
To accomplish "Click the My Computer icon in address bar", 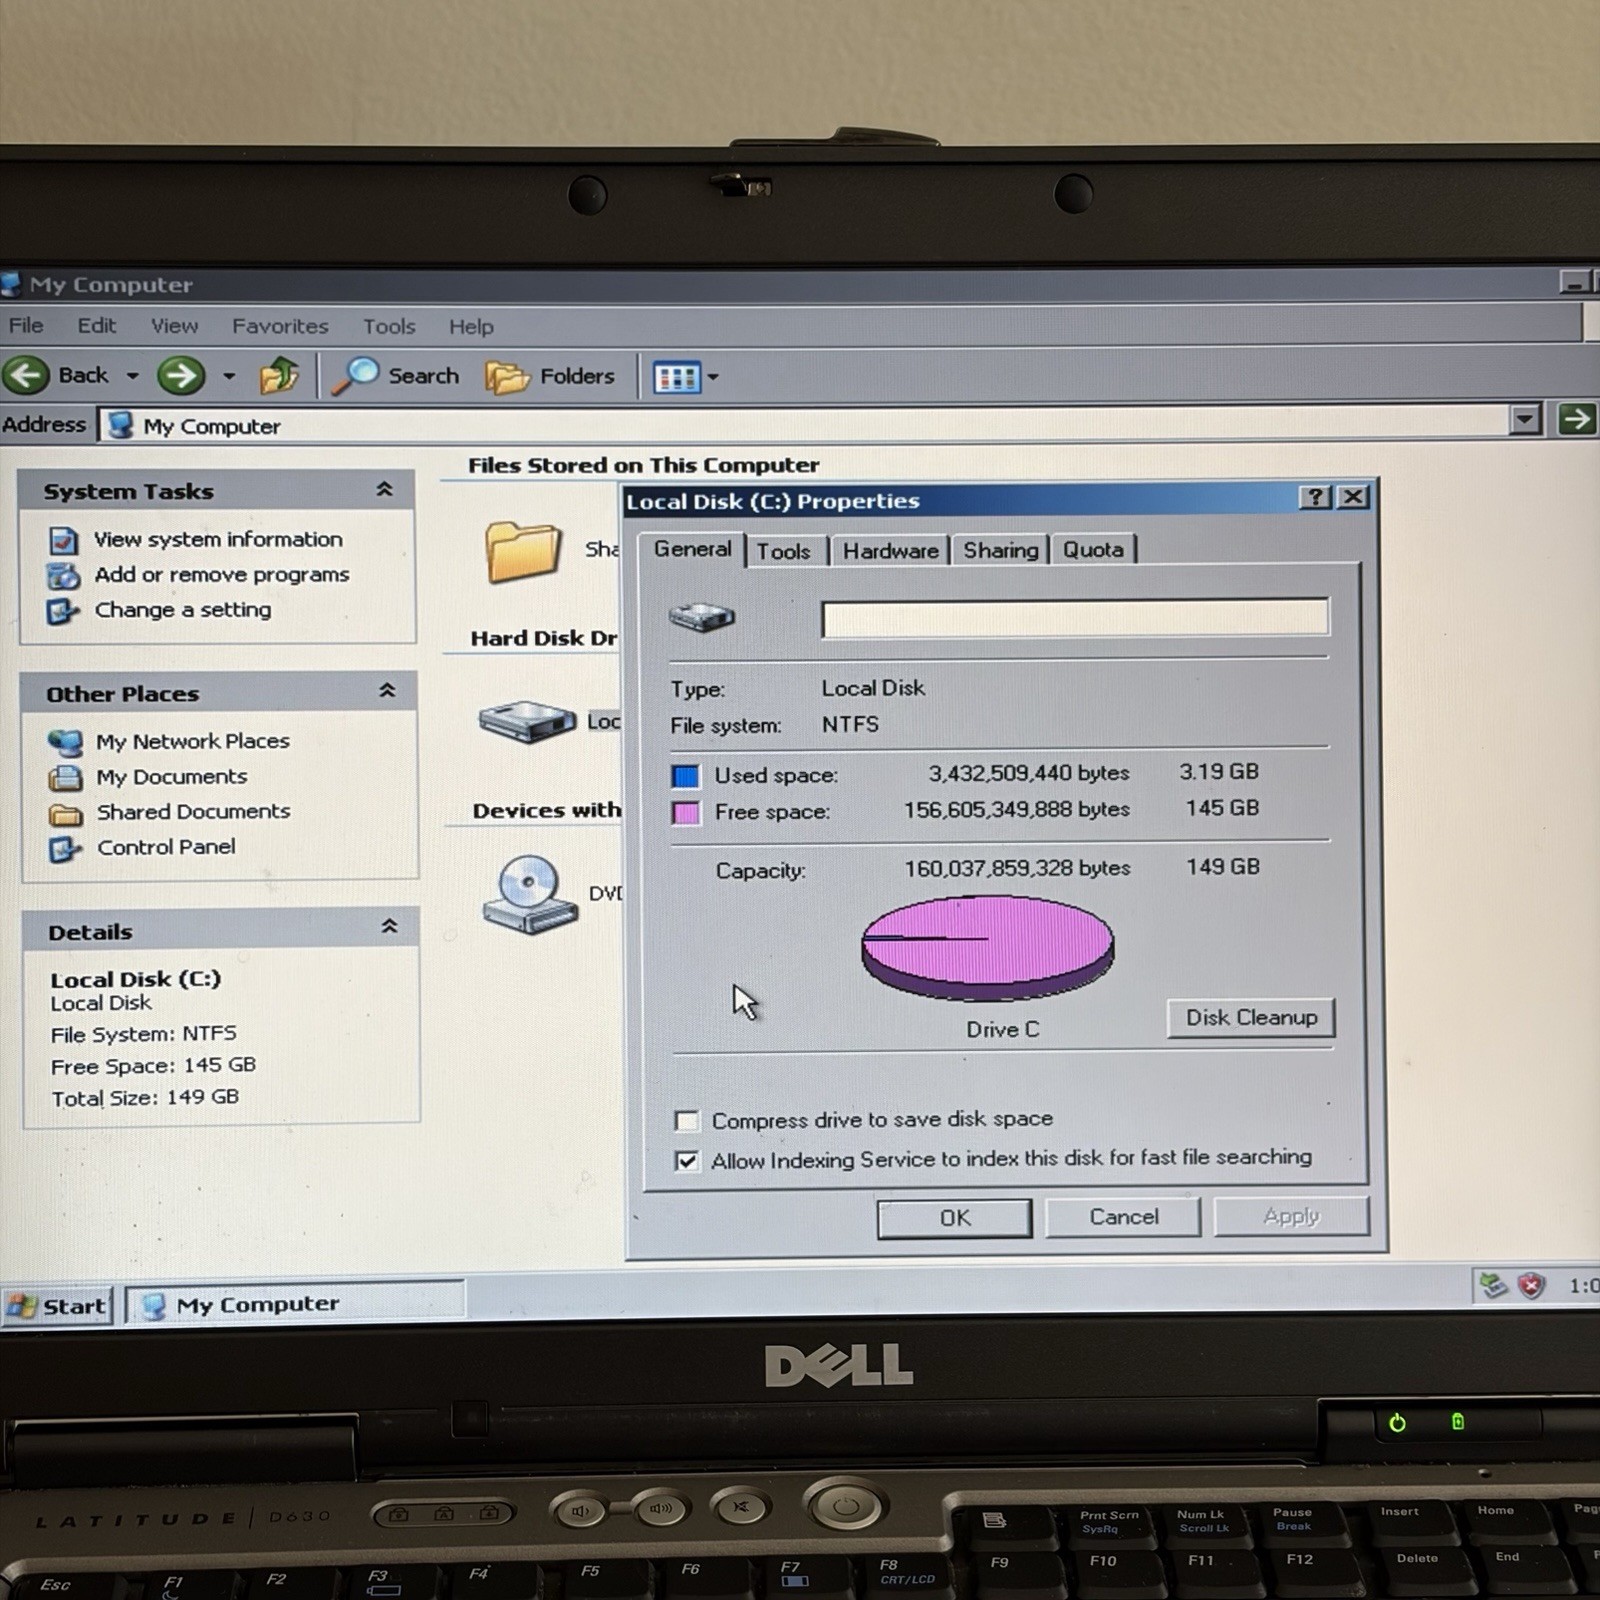I will pos(121,425).
